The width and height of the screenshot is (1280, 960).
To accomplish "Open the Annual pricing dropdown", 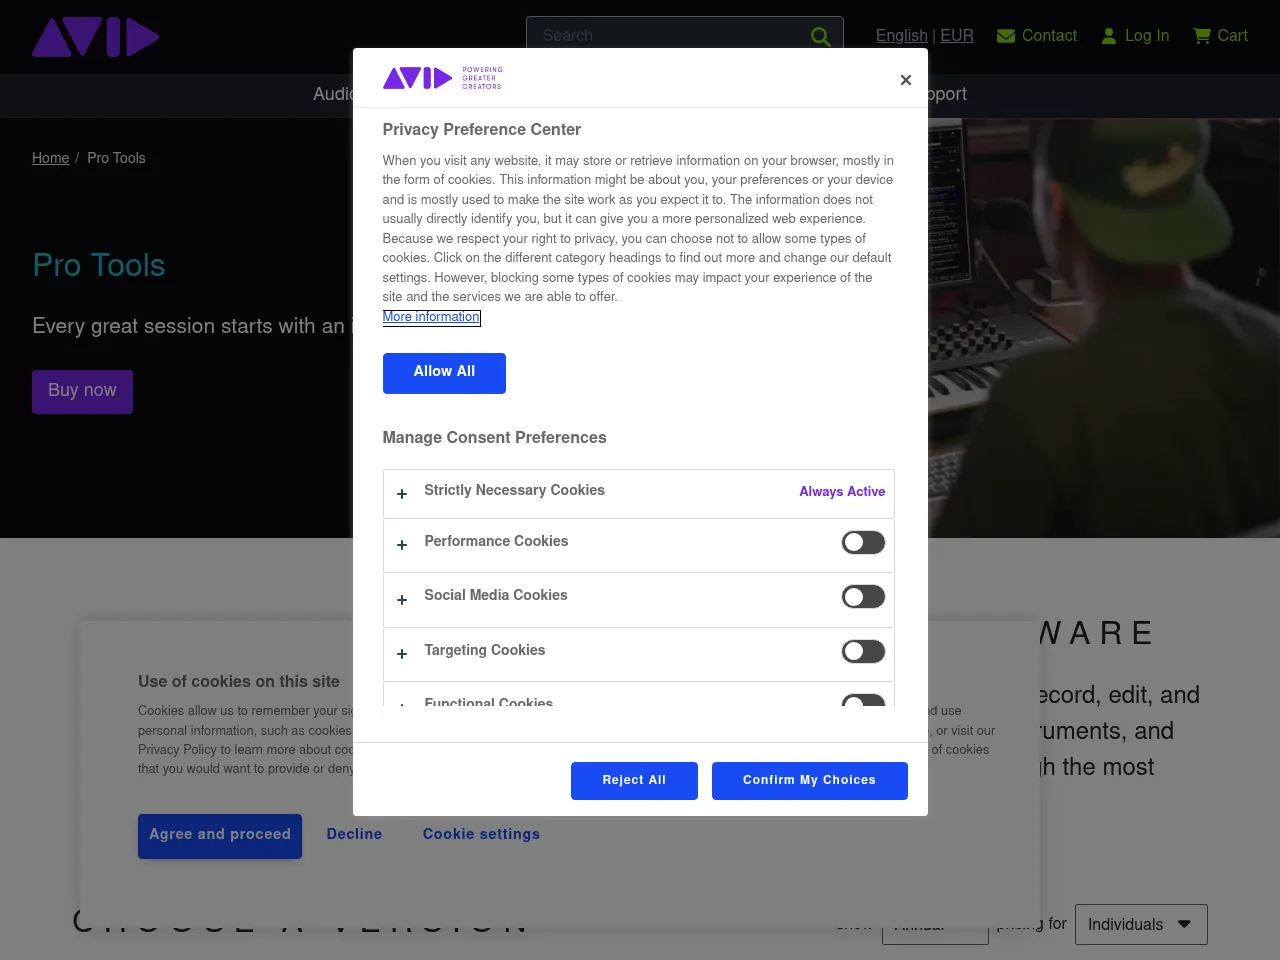I will tap(935, 924).
